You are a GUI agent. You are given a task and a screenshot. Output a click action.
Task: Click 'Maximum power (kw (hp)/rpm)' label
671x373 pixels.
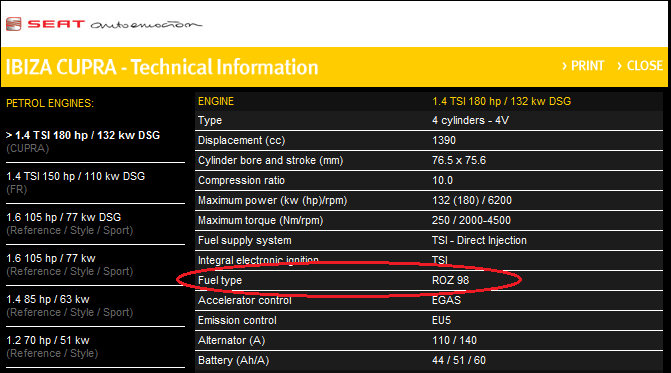click(273, 201)
